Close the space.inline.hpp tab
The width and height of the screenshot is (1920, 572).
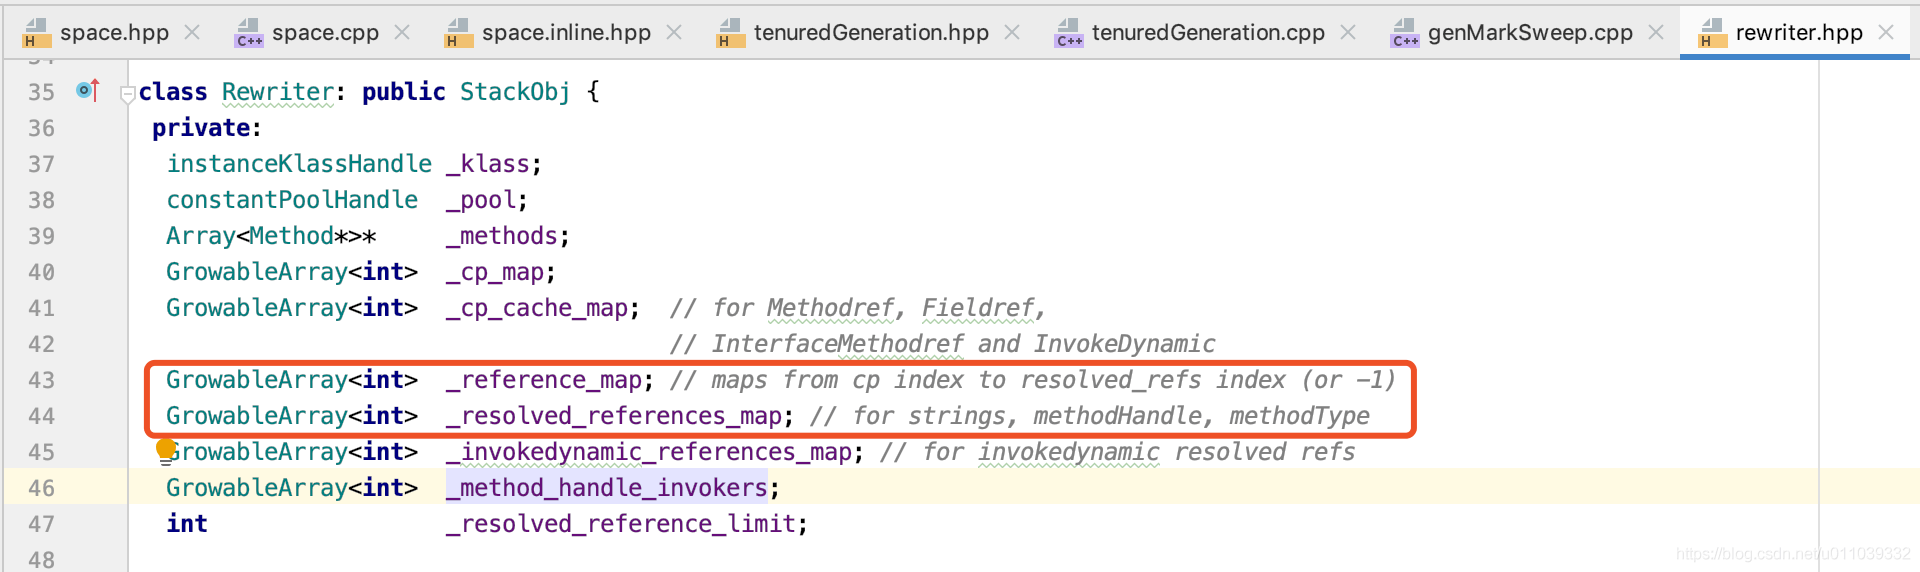coord(674,33)
